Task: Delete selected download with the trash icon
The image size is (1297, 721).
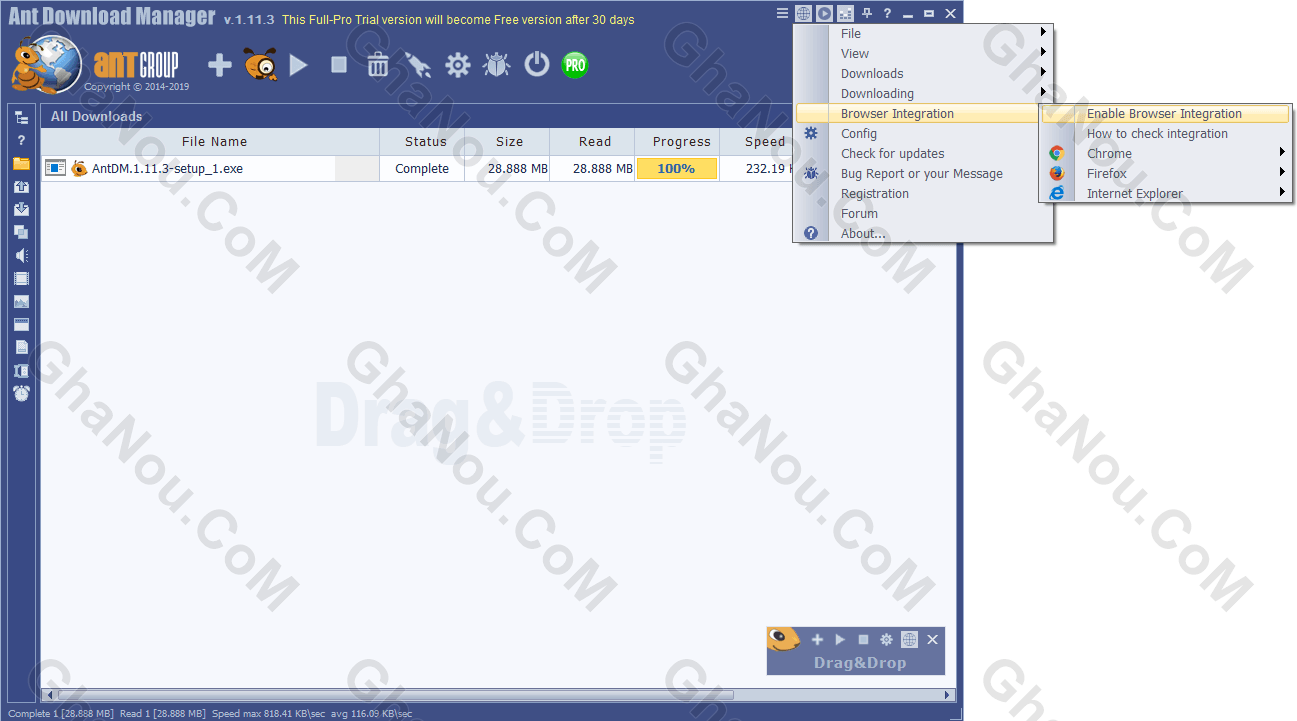Action: click(378, 66)
